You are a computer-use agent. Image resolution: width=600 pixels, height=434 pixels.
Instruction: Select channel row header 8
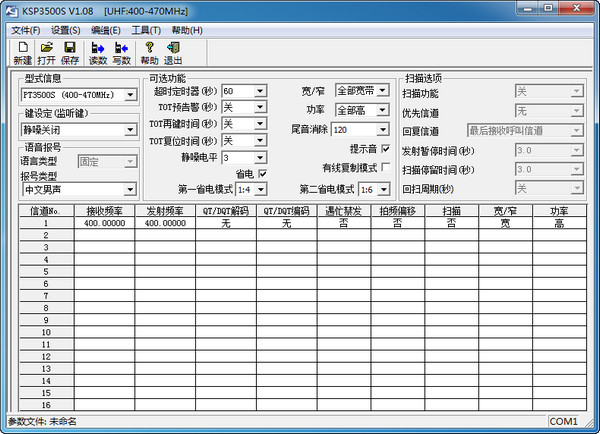tap(46, 308)
